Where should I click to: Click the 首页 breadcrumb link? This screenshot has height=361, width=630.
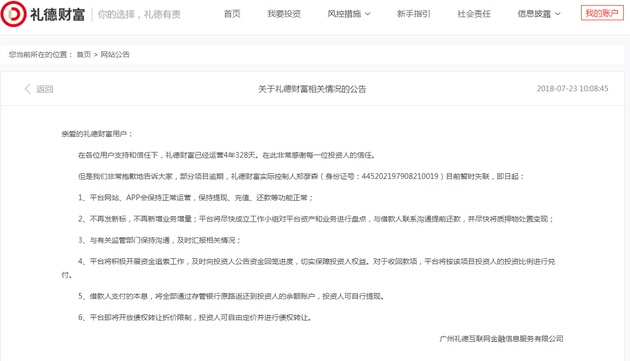point(84,55)
